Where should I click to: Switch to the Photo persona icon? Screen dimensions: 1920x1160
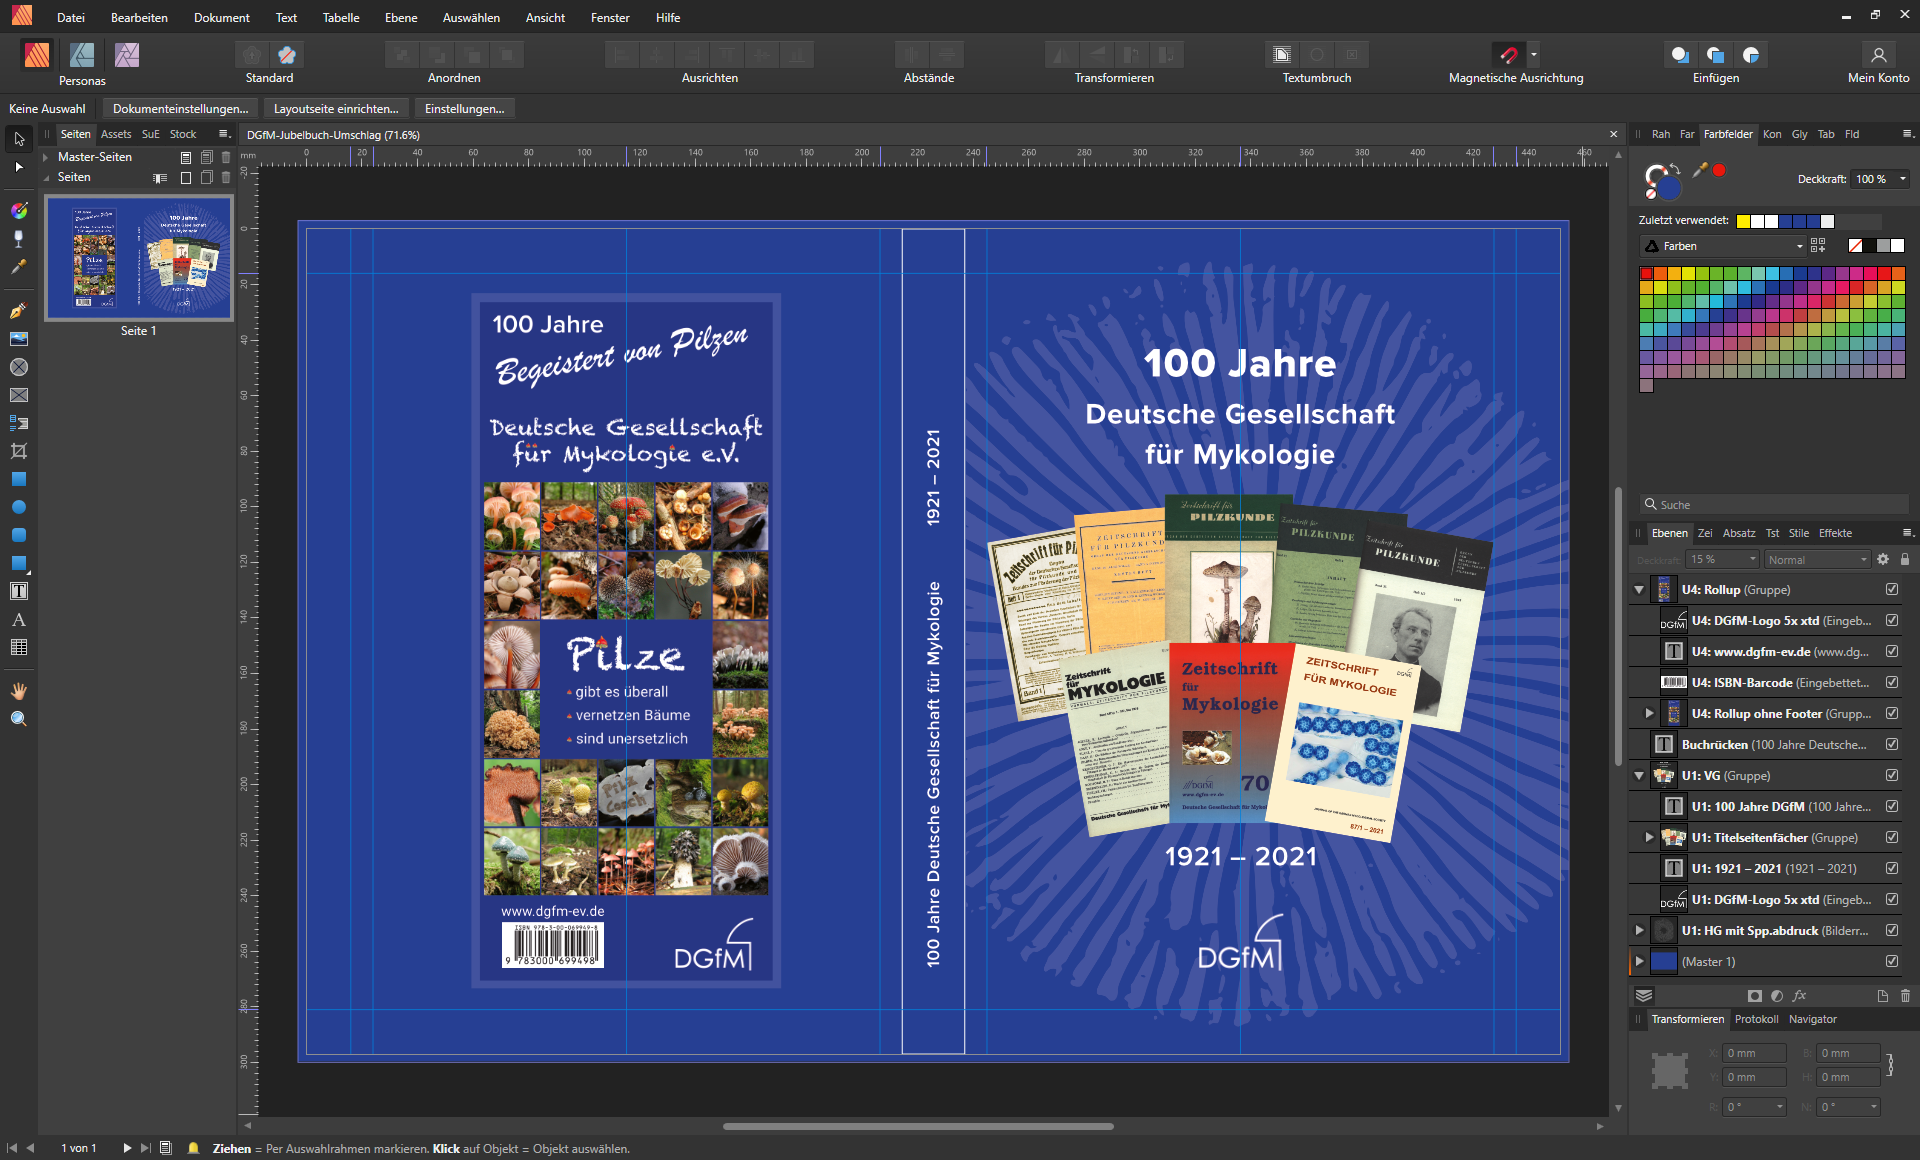pos(127,54)
